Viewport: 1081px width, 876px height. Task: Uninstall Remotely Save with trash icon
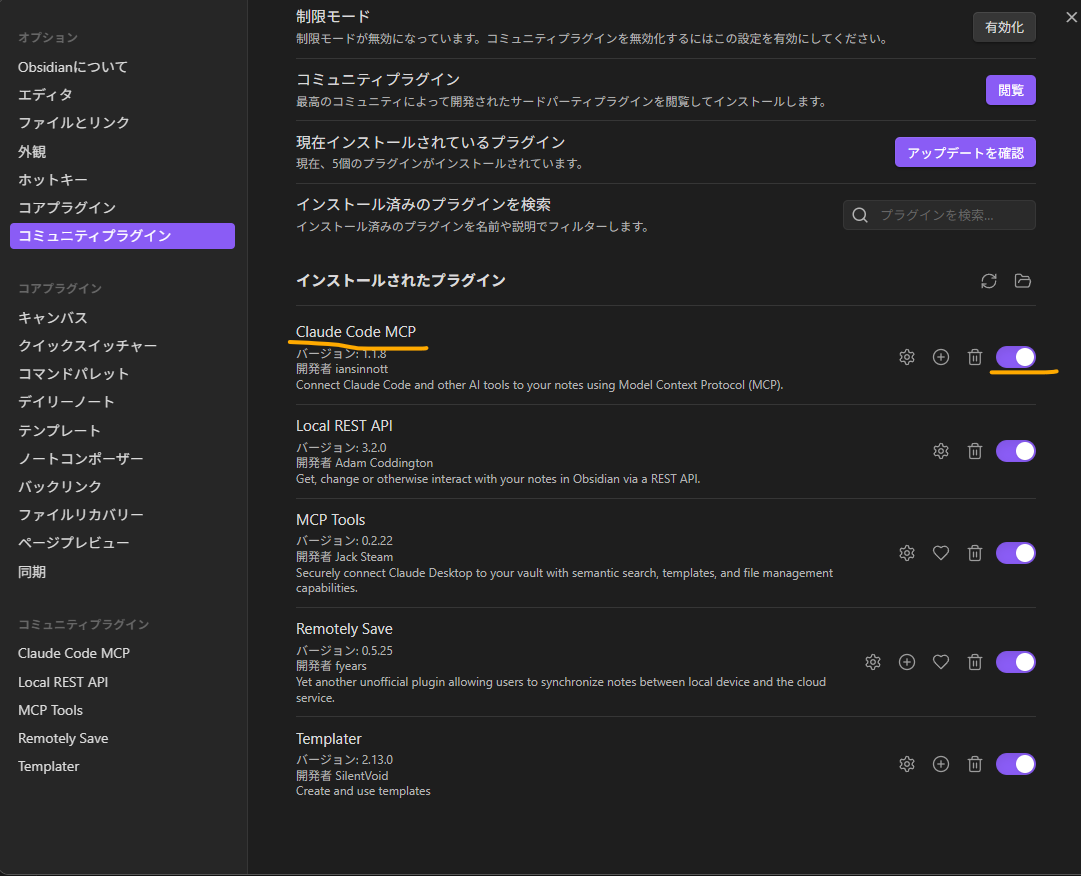[x=974, y=662]
